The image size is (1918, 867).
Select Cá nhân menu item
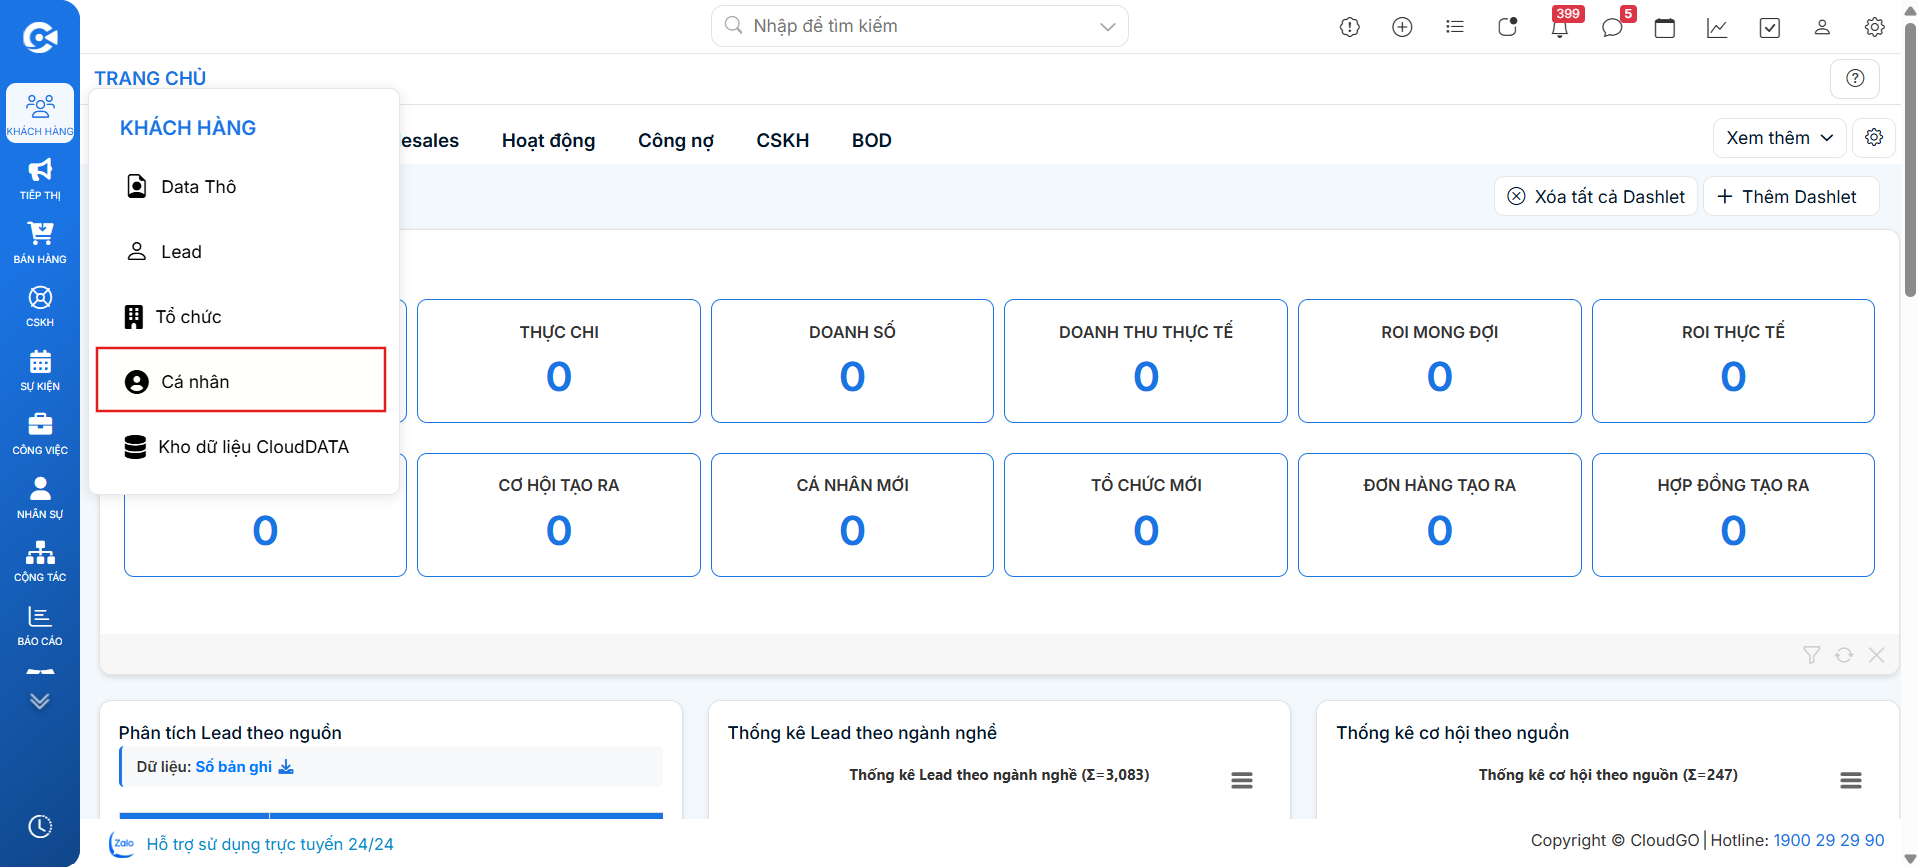241,380
